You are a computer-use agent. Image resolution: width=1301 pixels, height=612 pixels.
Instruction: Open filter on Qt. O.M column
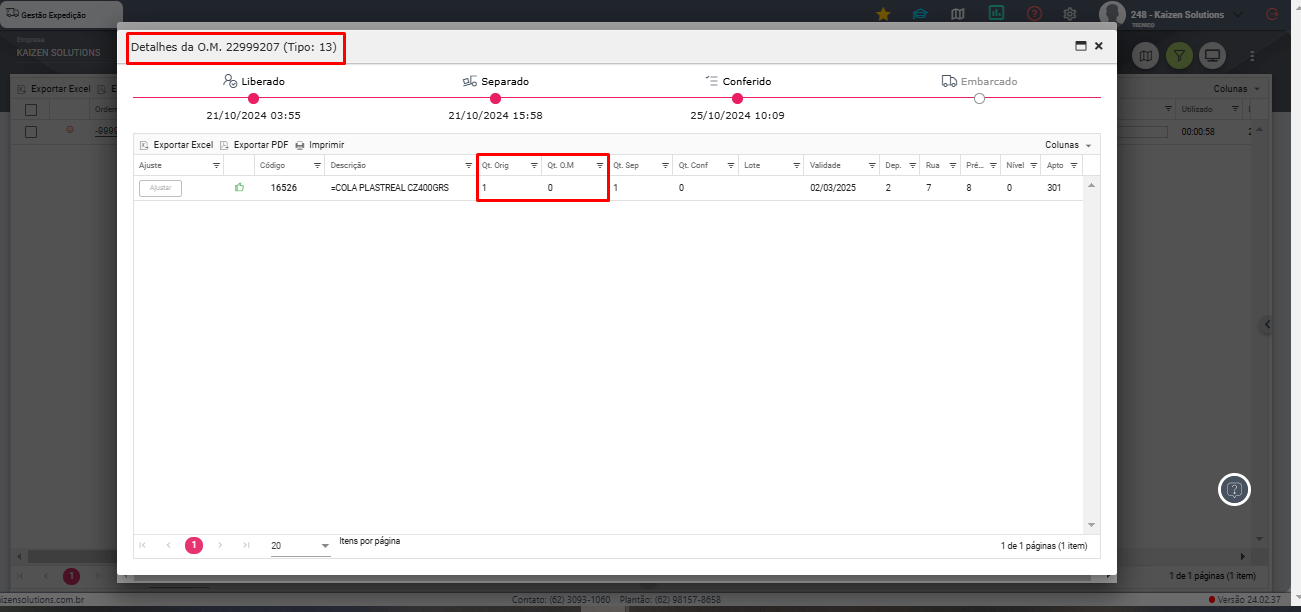click(x=599, y=165)
